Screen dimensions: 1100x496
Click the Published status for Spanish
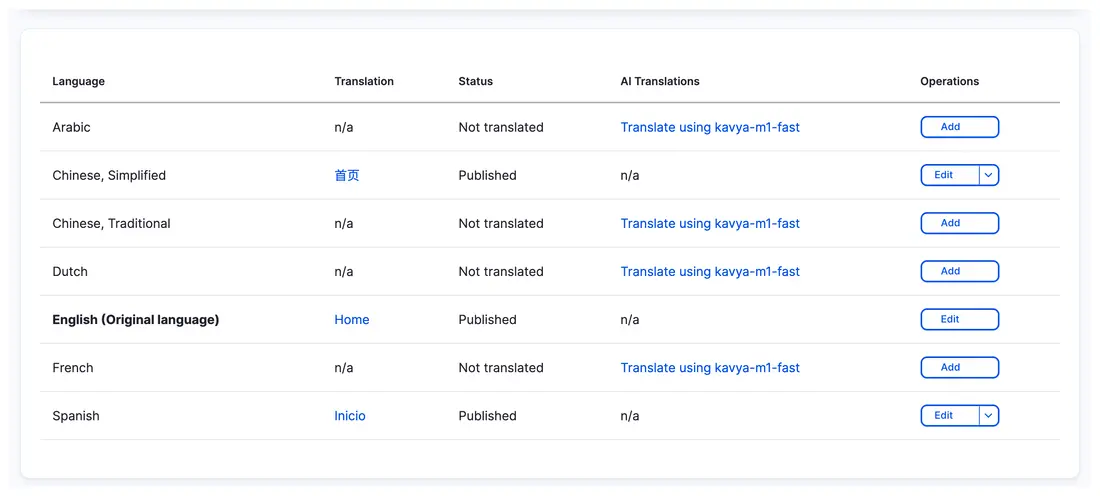tap(488, 416)
